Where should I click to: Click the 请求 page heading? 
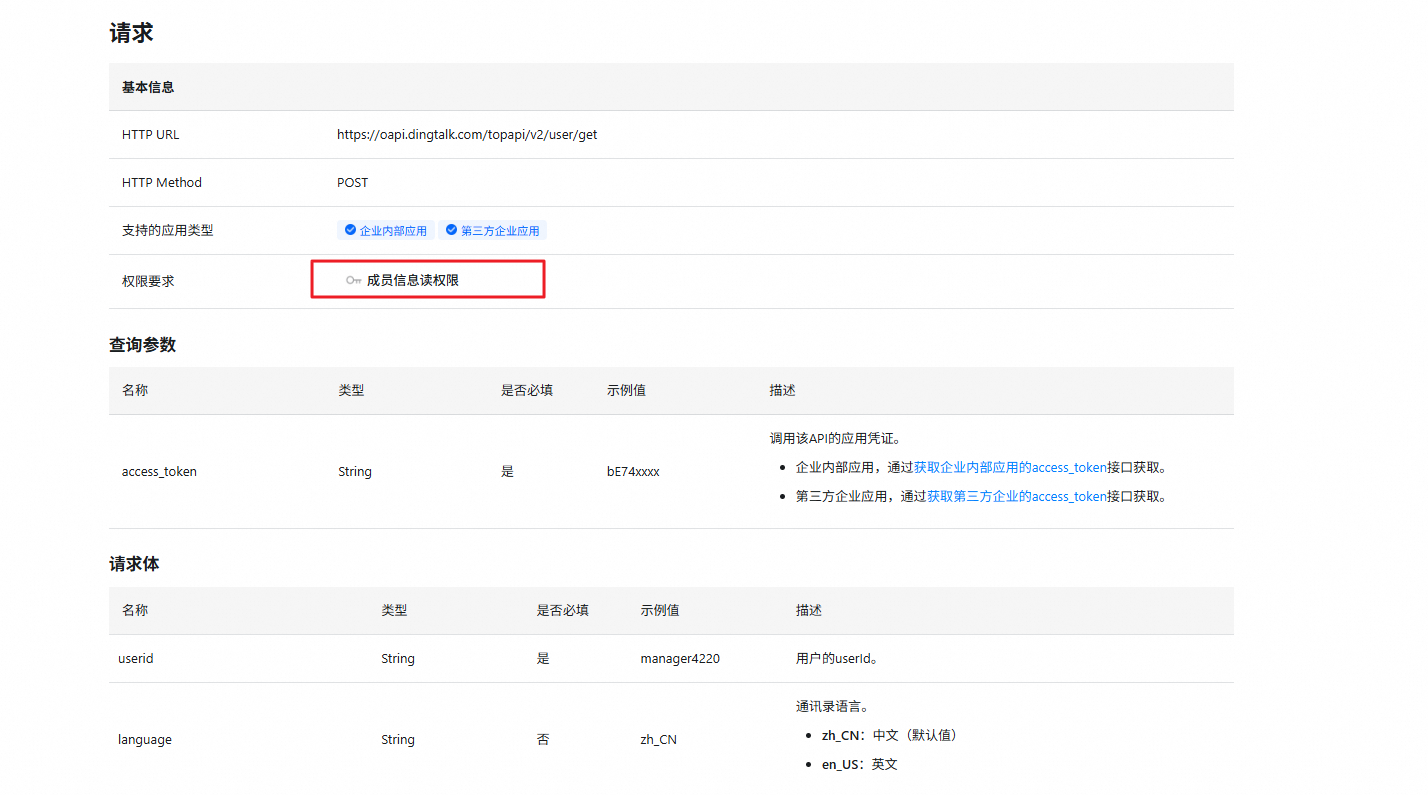(x=131, y=32)
